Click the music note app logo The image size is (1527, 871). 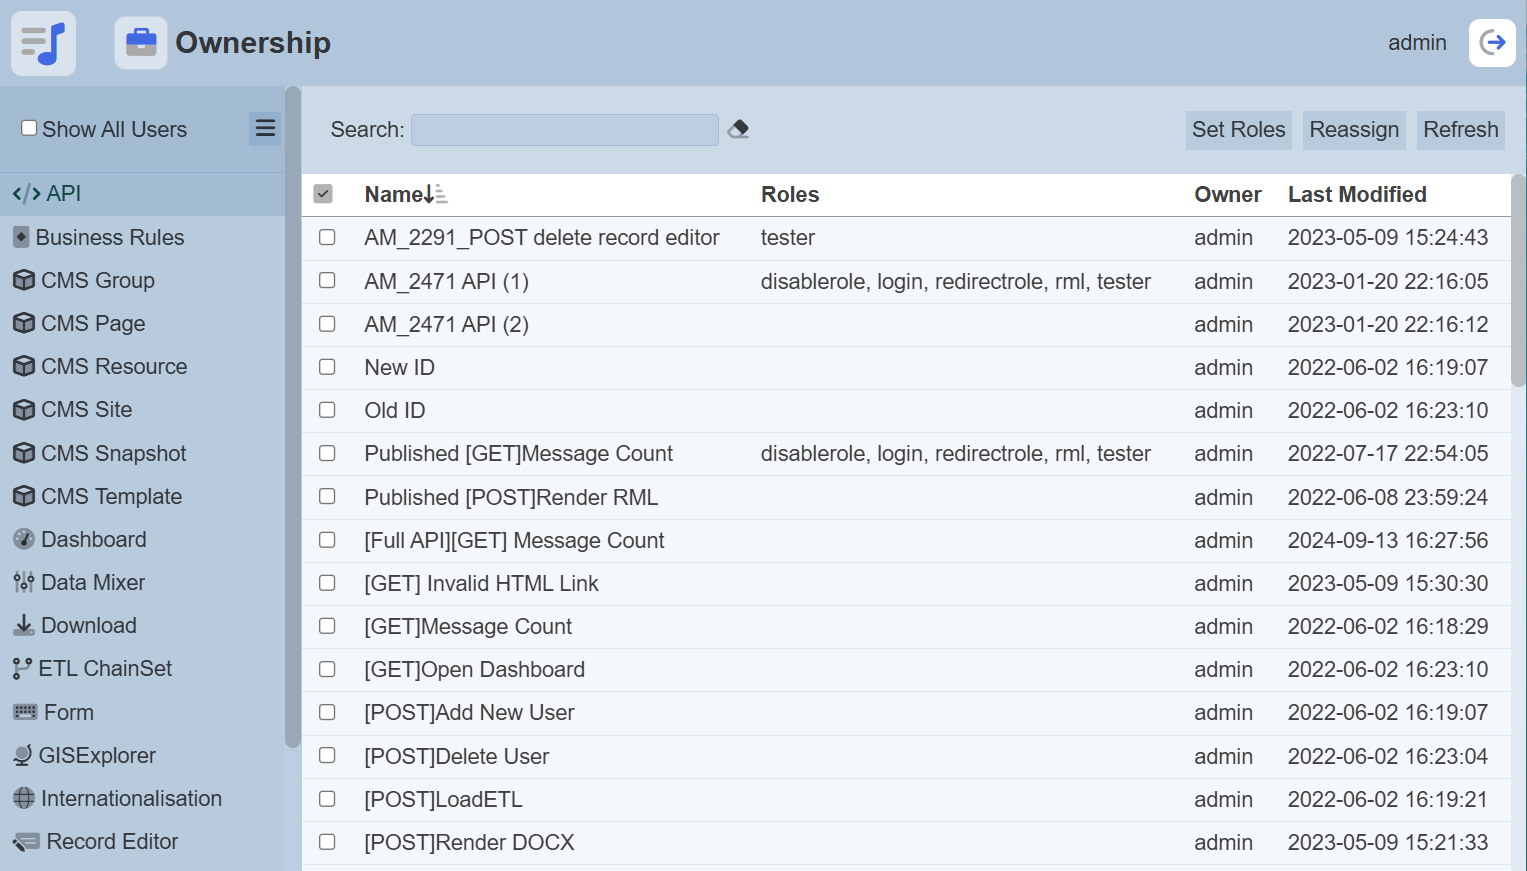tap(43, 43)
